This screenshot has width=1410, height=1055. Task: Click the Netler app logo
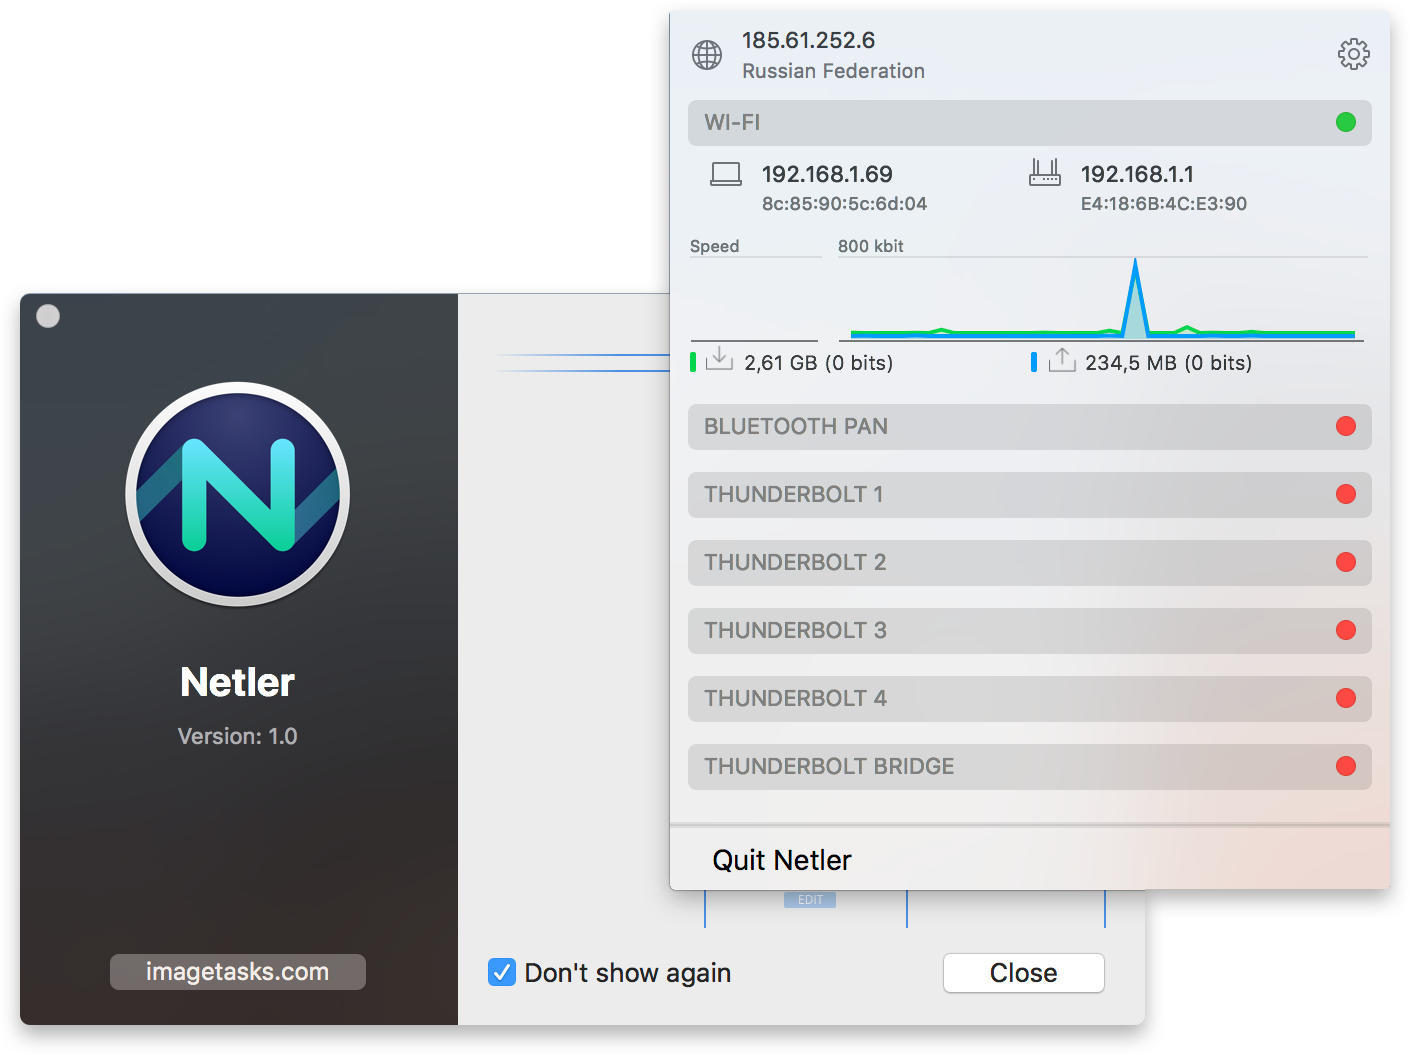tap(238, 494)
